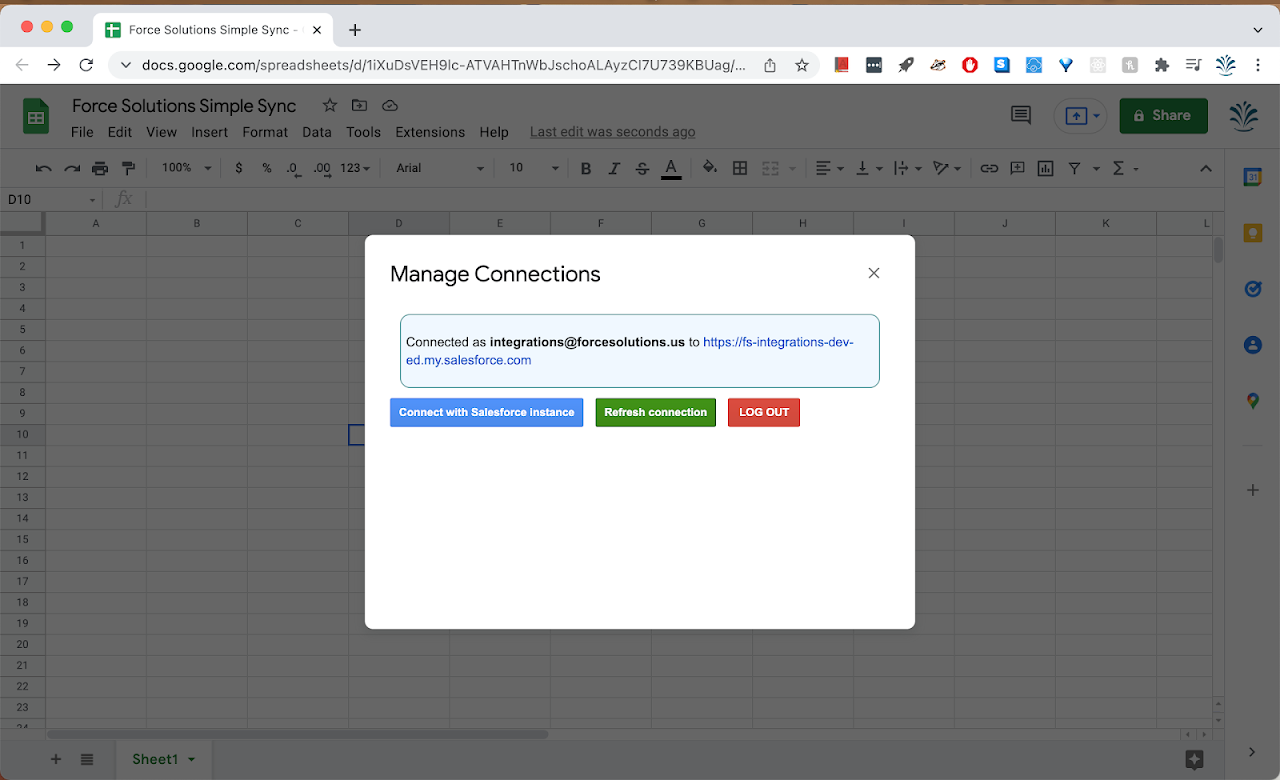The width and height of the screenshot is (1280, 780).
Task: Click the cloud document status icon
Action: pyautogui.click(x=390, y=105)
